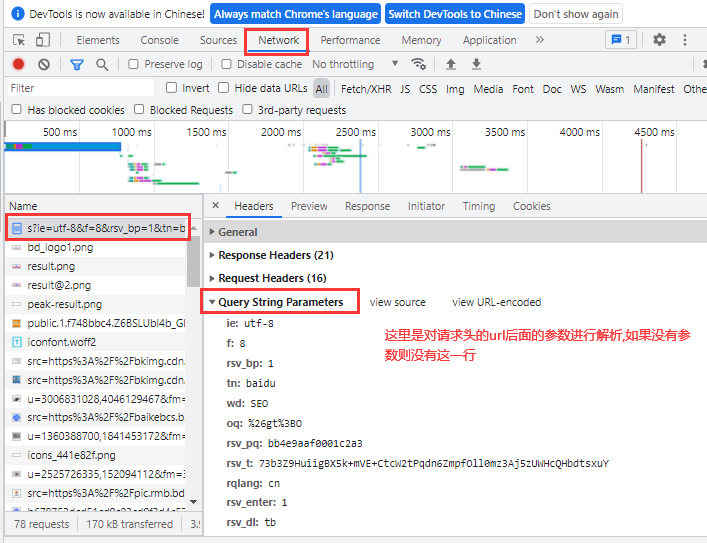
Task: Filter by Img request type
Action: click(x=455, y=89)
